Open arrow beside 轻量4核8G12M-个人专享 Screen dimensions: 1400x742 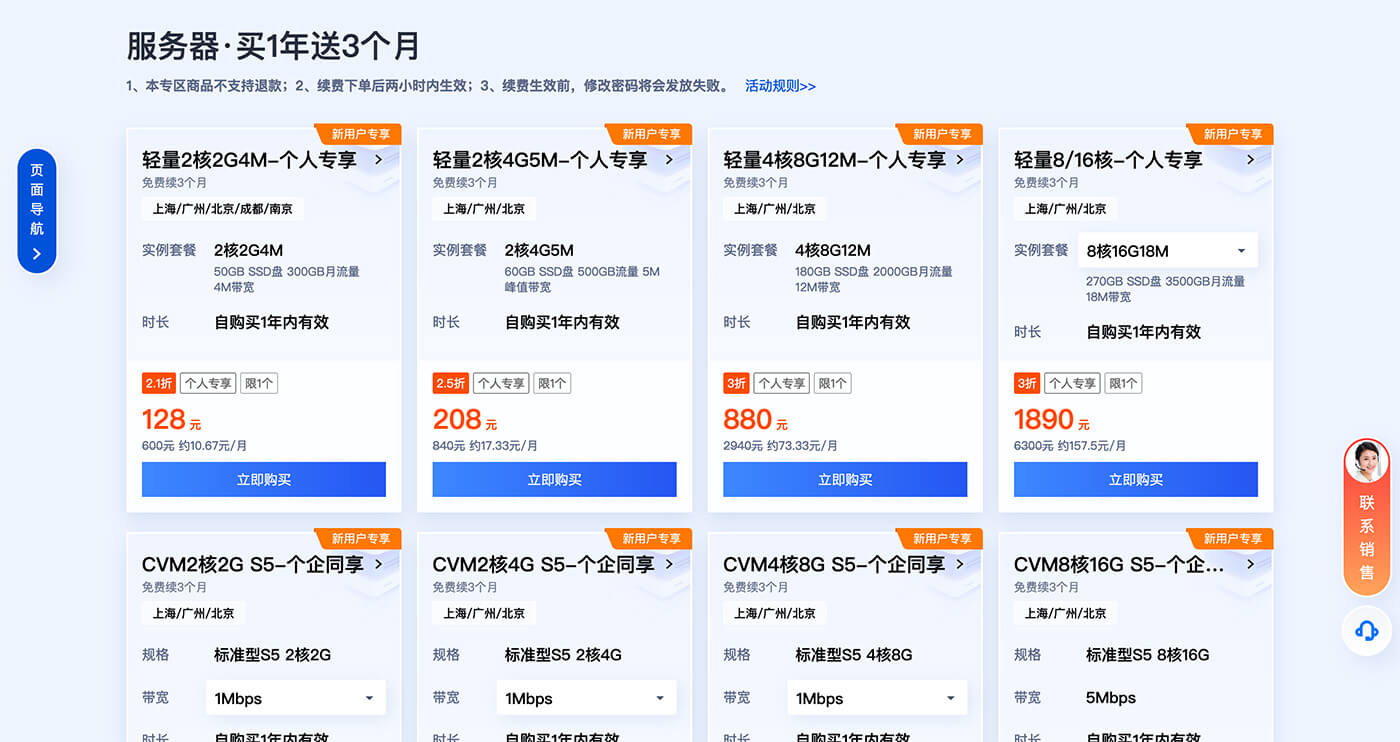pos(960,159)
